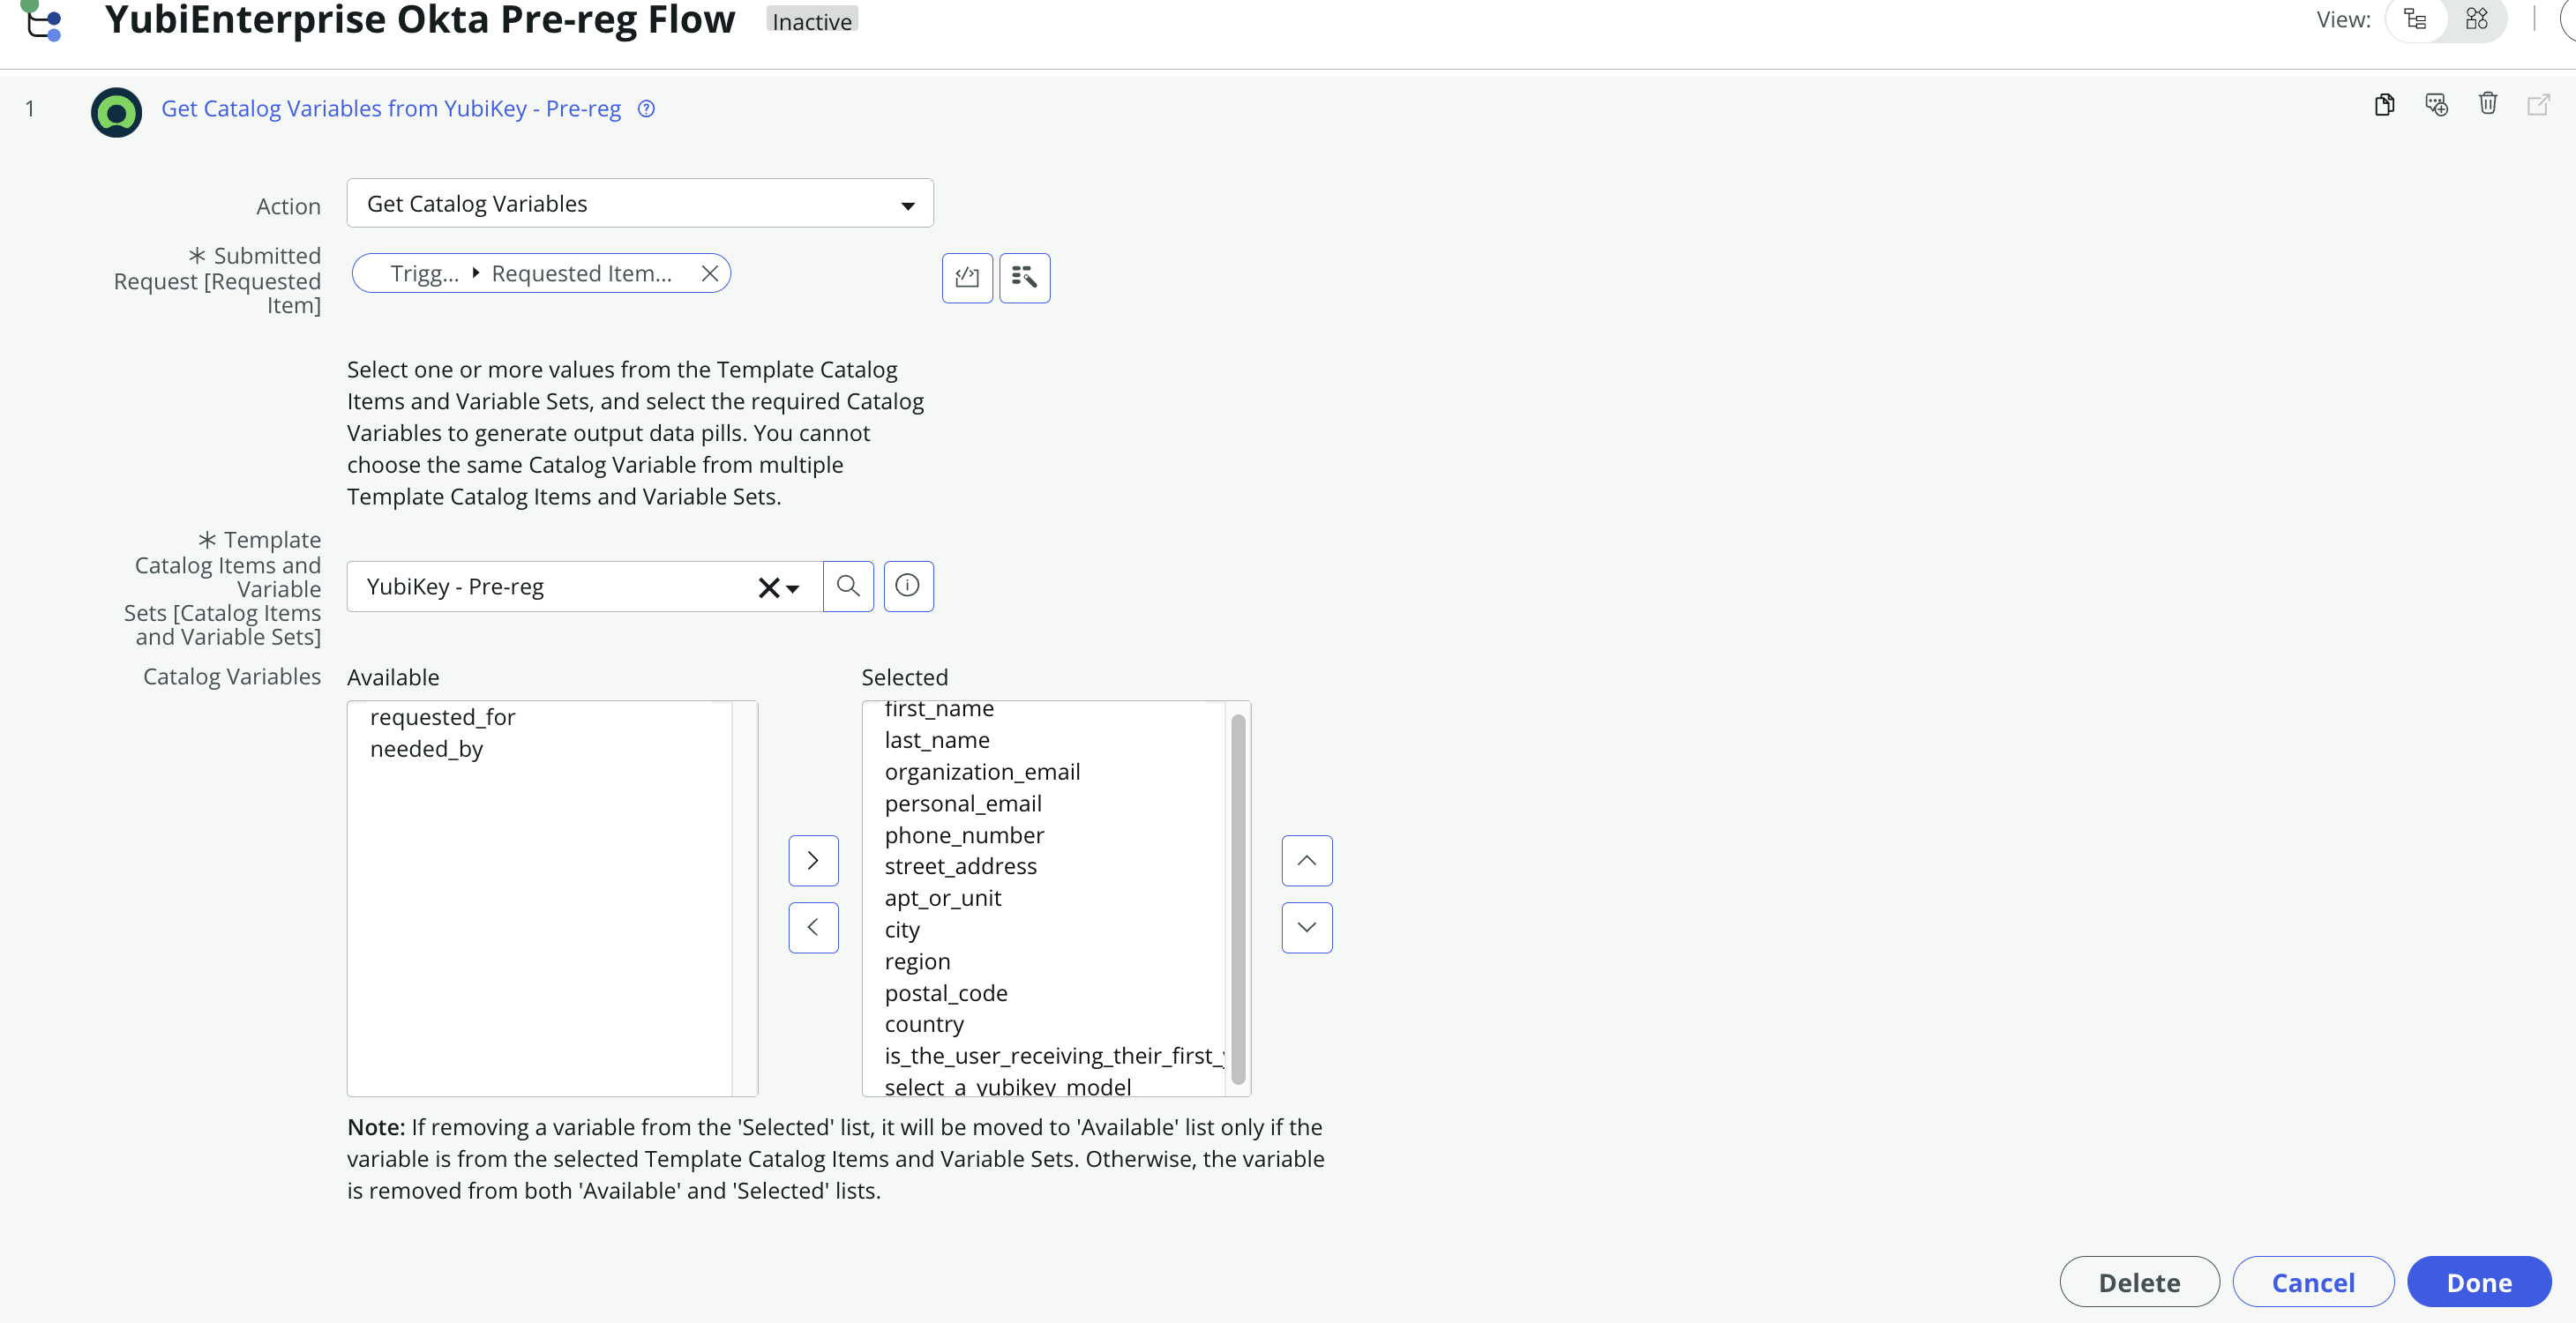Viewport: 2576px width, 1323px height.
Task: Click the YubiKey - Pre-reg field
Action: [585, 586]
